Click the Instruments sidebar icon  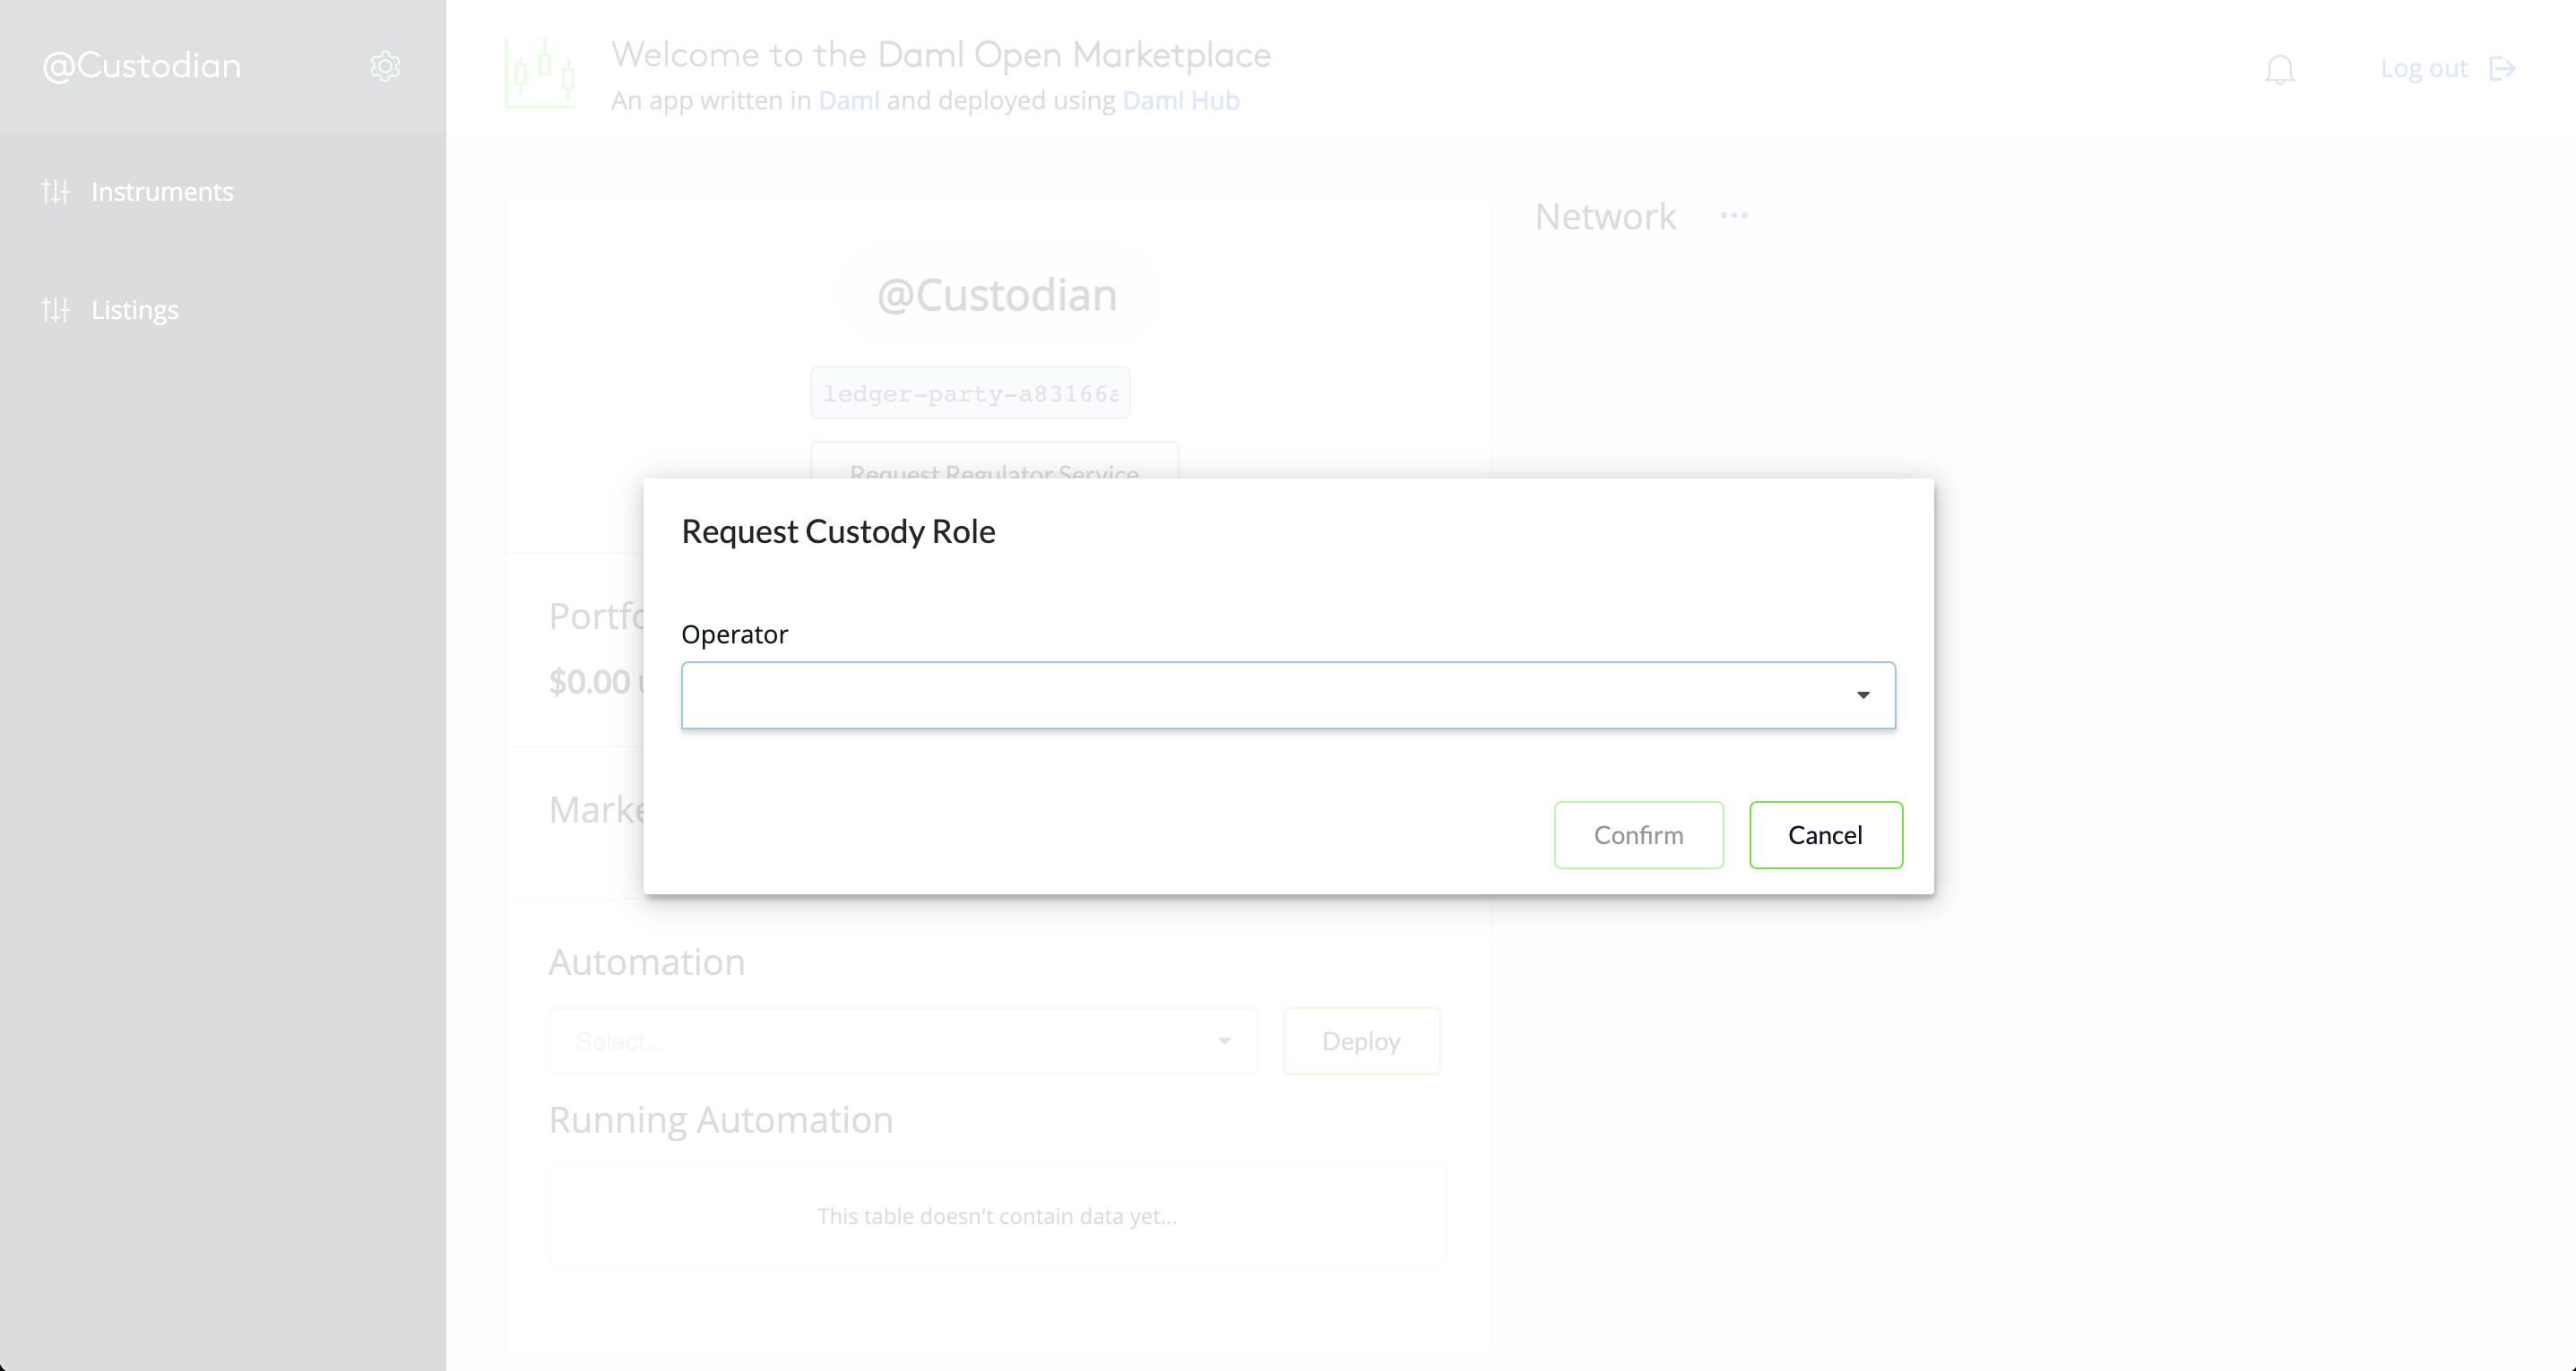tap(56, 191)
